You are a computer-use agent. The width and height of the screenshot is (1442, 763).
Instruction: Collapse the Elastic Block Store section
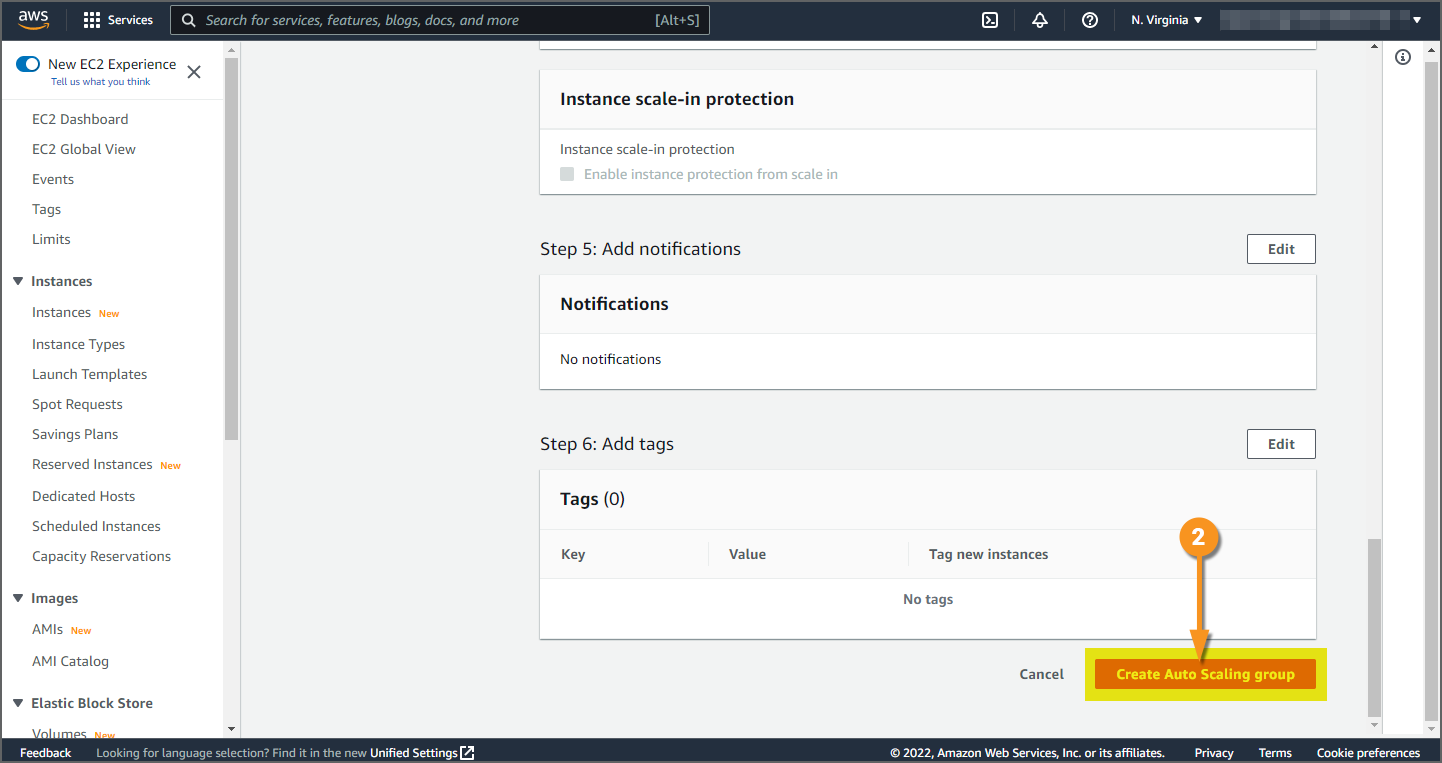(x=18, y=703)
